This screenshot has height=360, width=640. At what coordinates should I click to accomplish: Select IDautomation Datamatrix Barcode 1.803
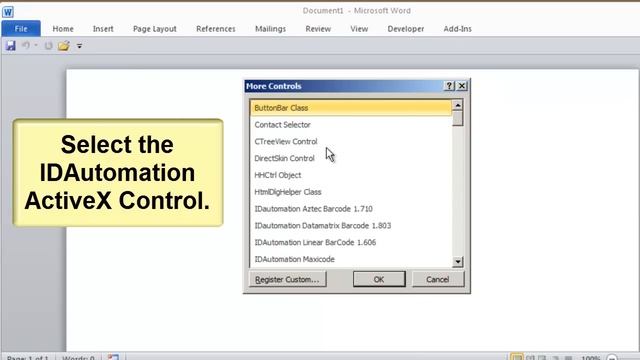point(351,226)
